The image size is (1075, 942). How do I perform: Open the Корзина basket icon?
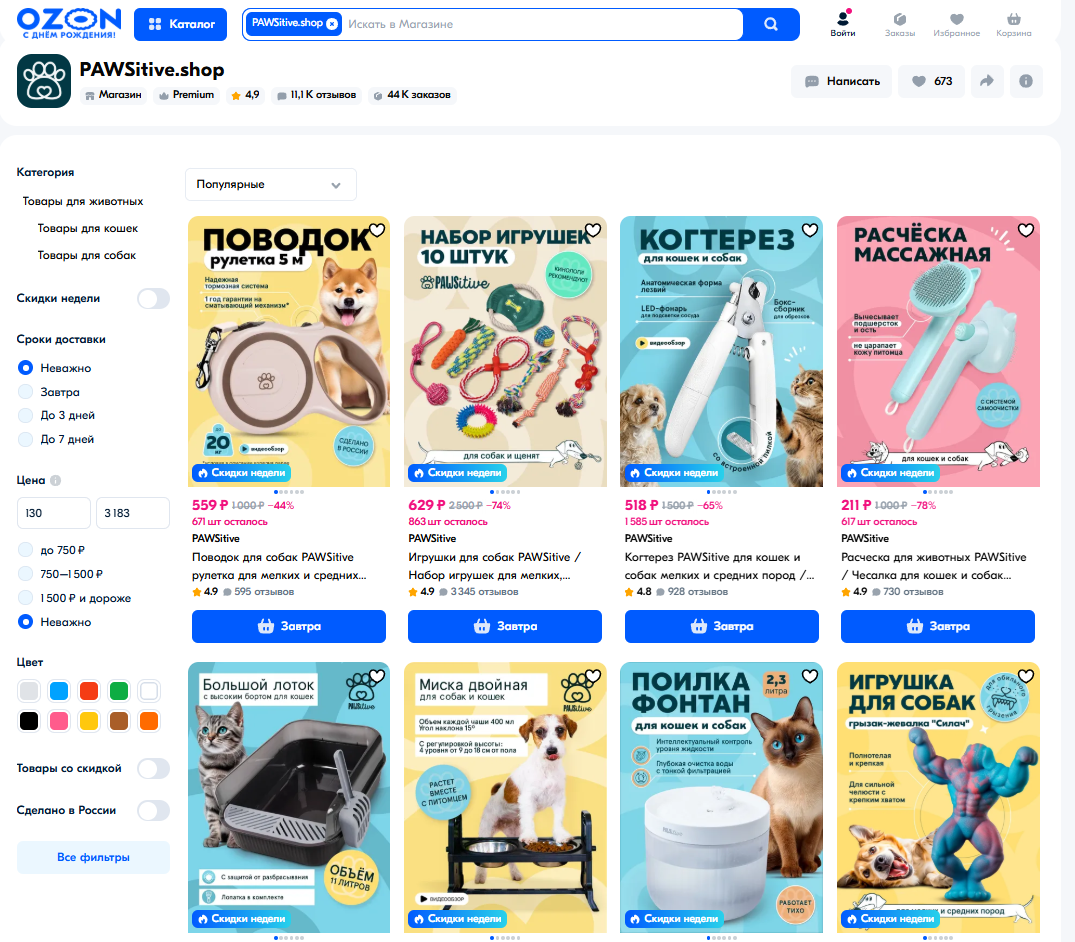1013,23
